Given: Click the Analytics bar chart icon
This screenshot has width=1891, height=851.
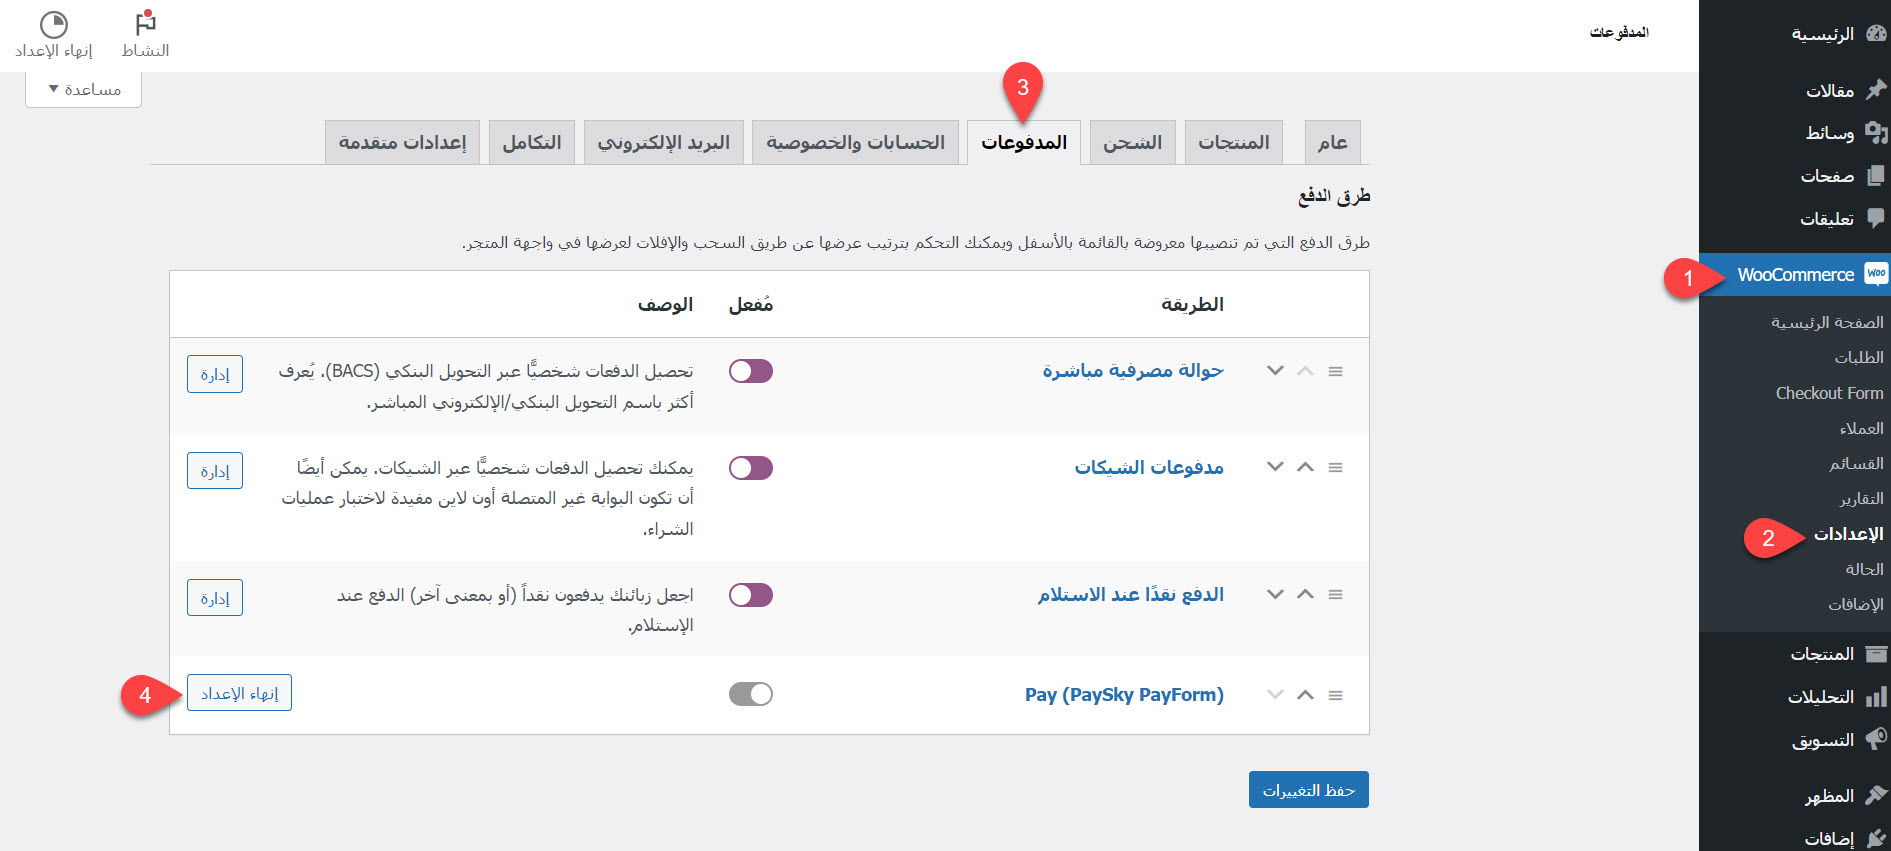Looking at the screenshot, I should tap(1876, 697).
